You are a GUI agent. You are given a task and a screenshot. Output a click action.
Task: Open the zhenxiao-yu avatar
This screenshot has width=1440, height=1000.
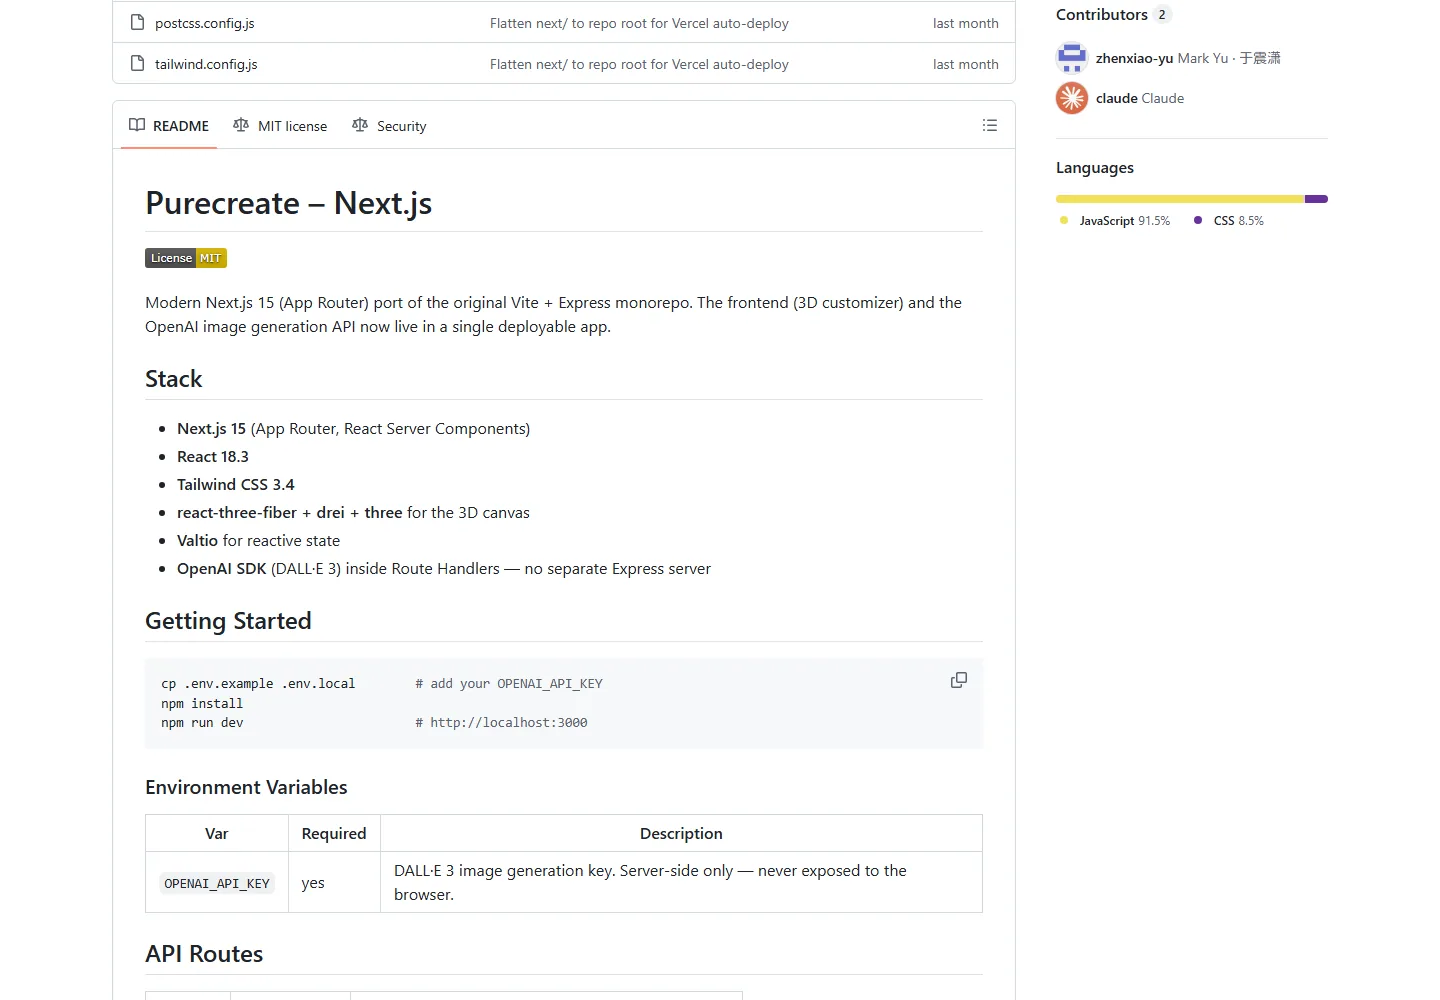[x=1072, y=58]
